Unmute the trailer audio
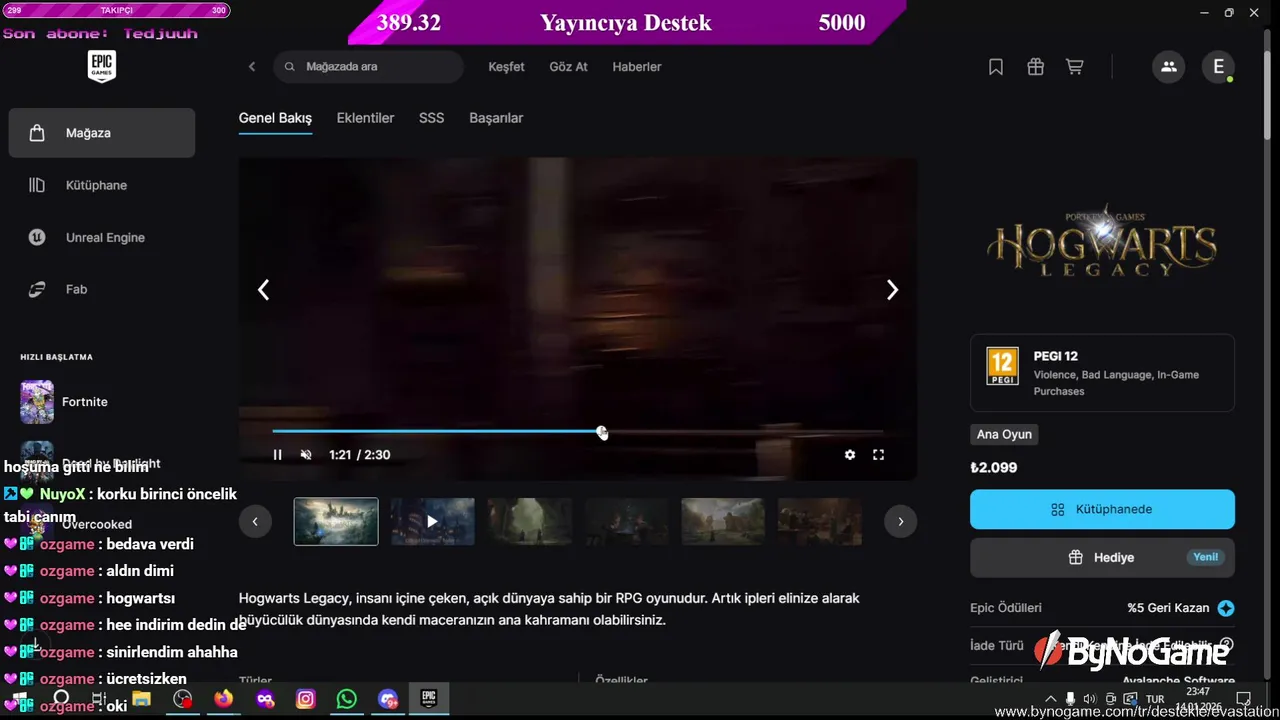Screen dimensions: 1280x720 tap(306, 455)
